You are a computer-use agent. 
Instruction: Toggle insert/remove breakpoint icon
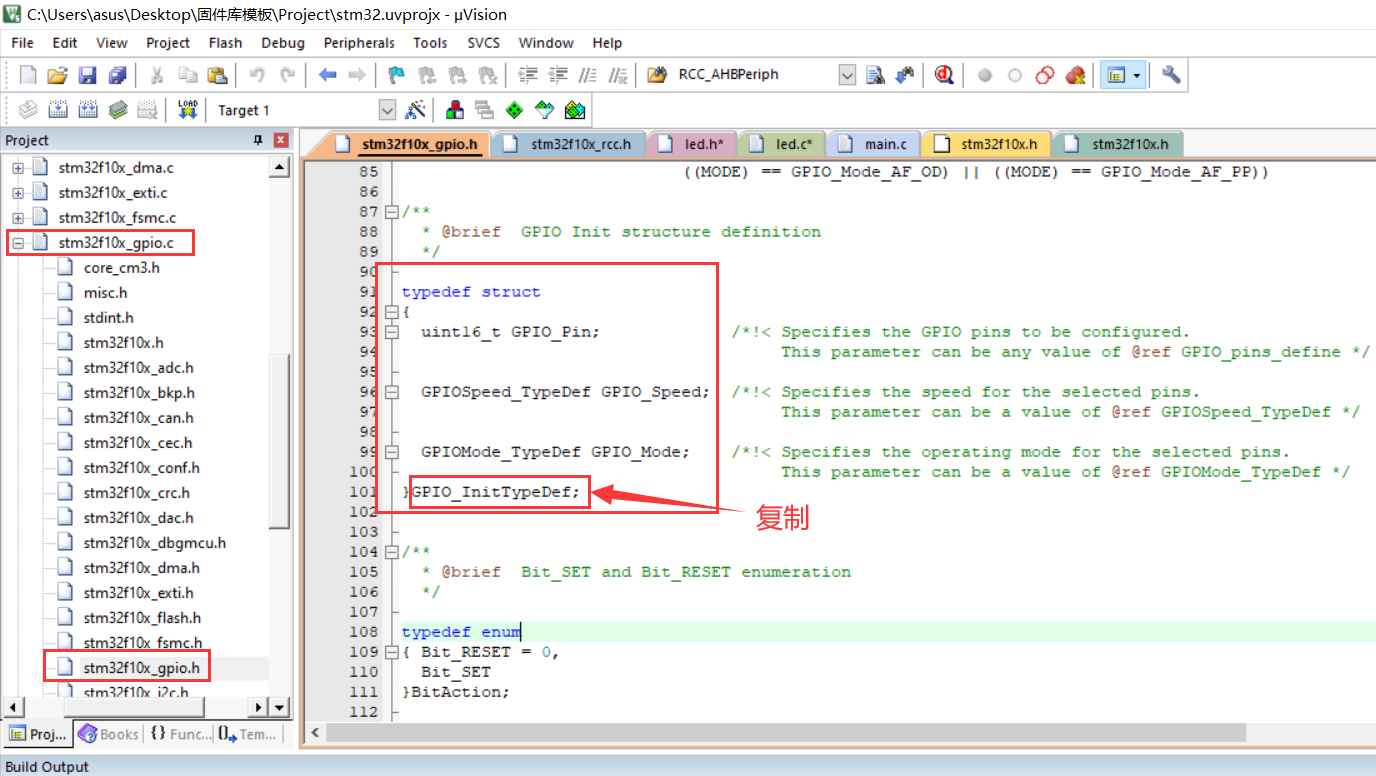(985, 75)
